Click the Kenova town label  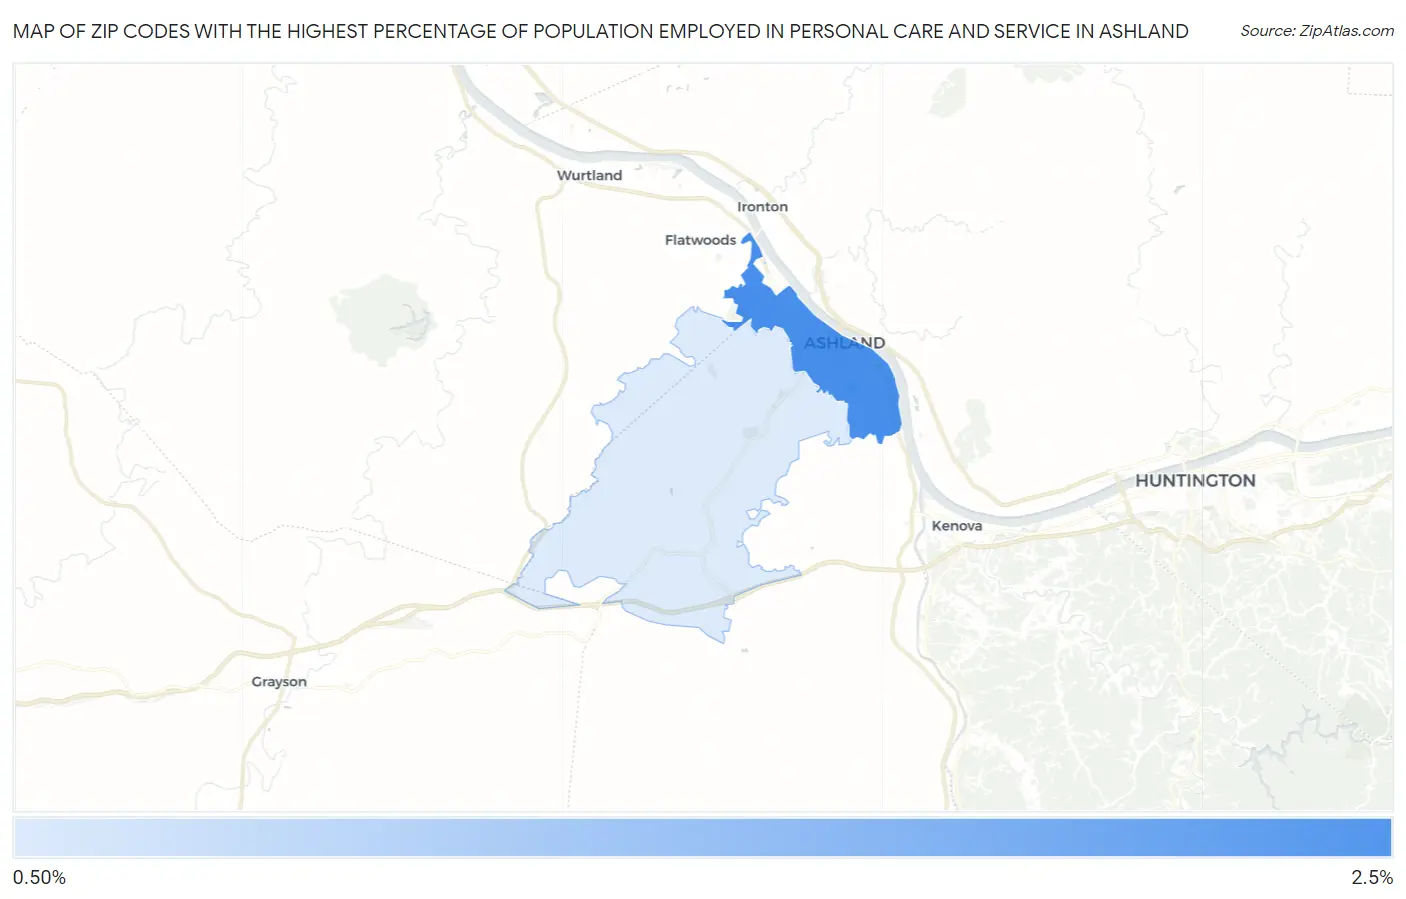[957, 526]
